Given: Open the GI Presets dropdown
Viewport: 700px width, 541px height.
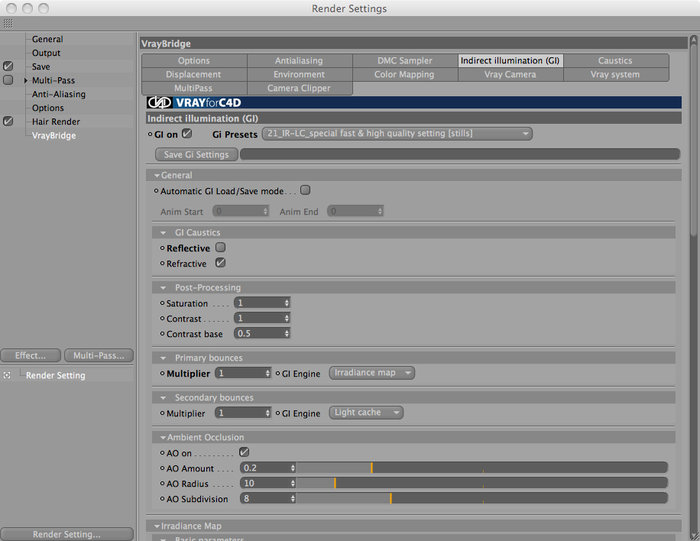Looking at the screenshot, I should click(x=397, y=133).
